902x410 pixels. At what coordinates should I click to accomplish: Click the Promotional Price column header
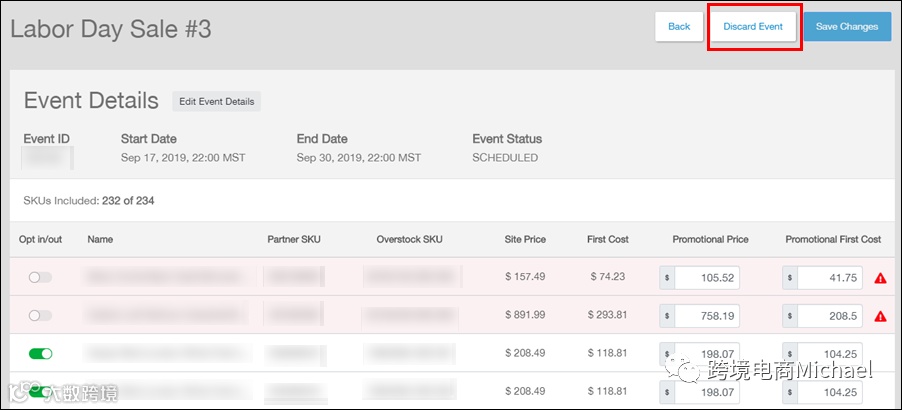[x=710, y=240]
